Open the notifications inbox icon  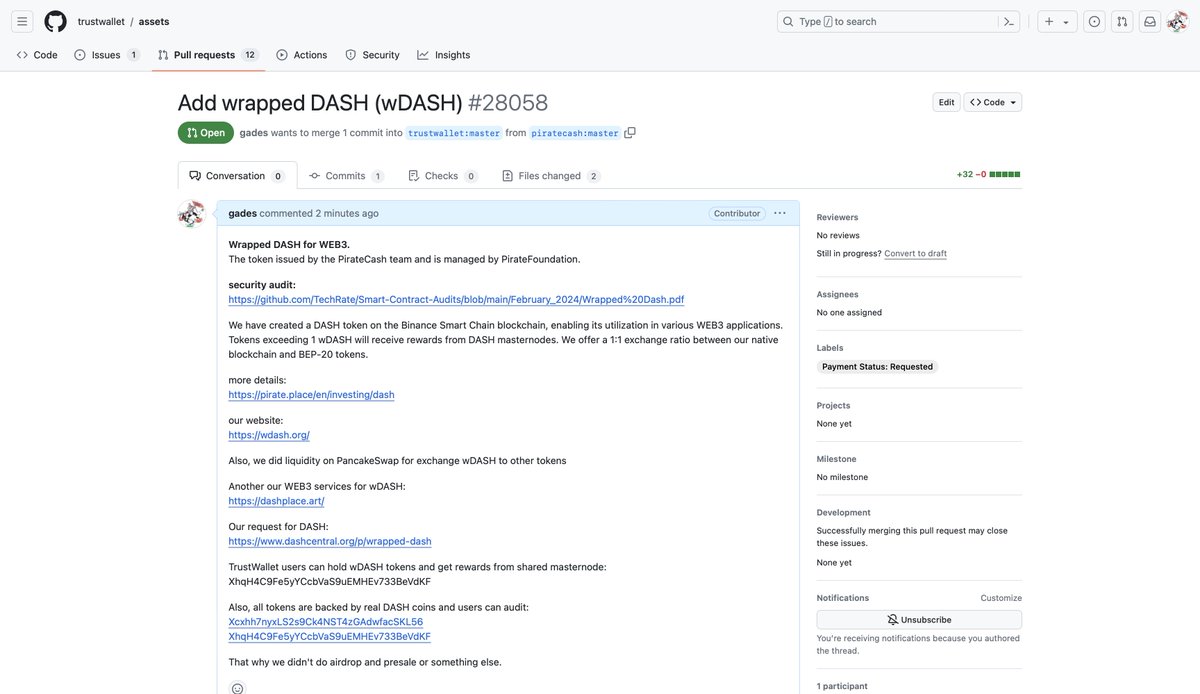(x=1150, y=21)
